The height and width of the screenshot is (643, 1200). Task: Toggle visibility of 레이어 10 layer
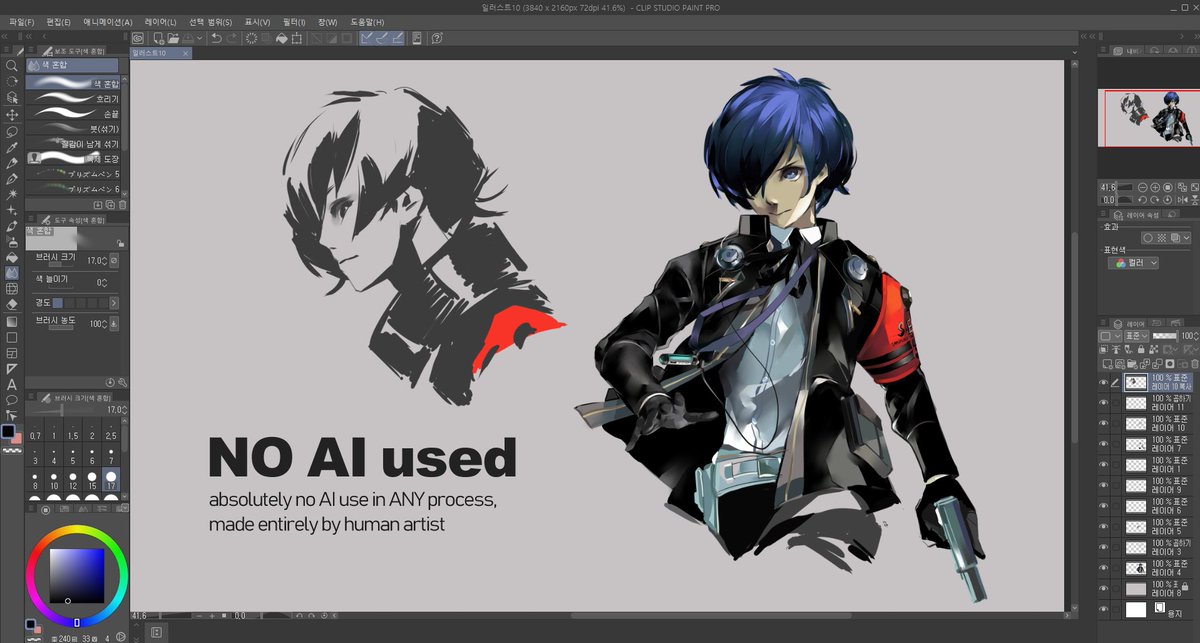coord(1104,423)
